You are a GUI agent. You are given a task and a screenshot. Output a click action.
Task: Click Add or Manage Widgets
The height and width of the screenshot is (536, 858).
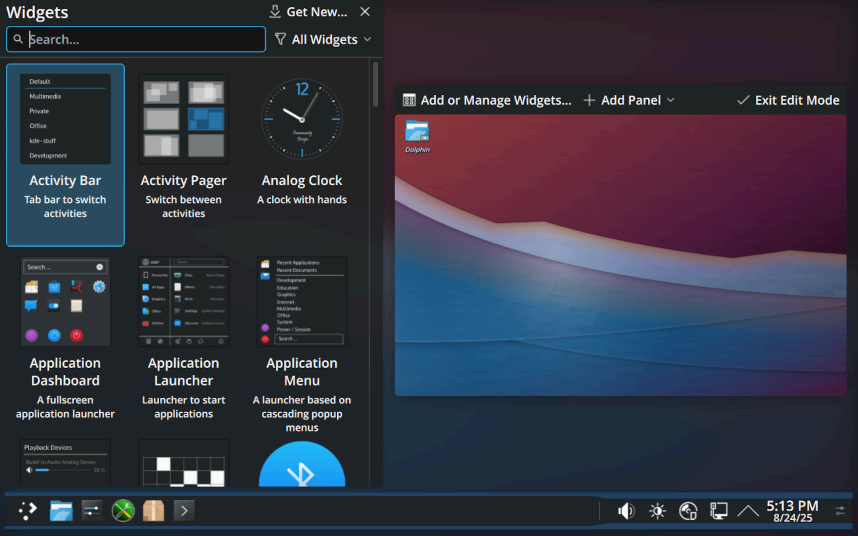(x=487, y=100)
